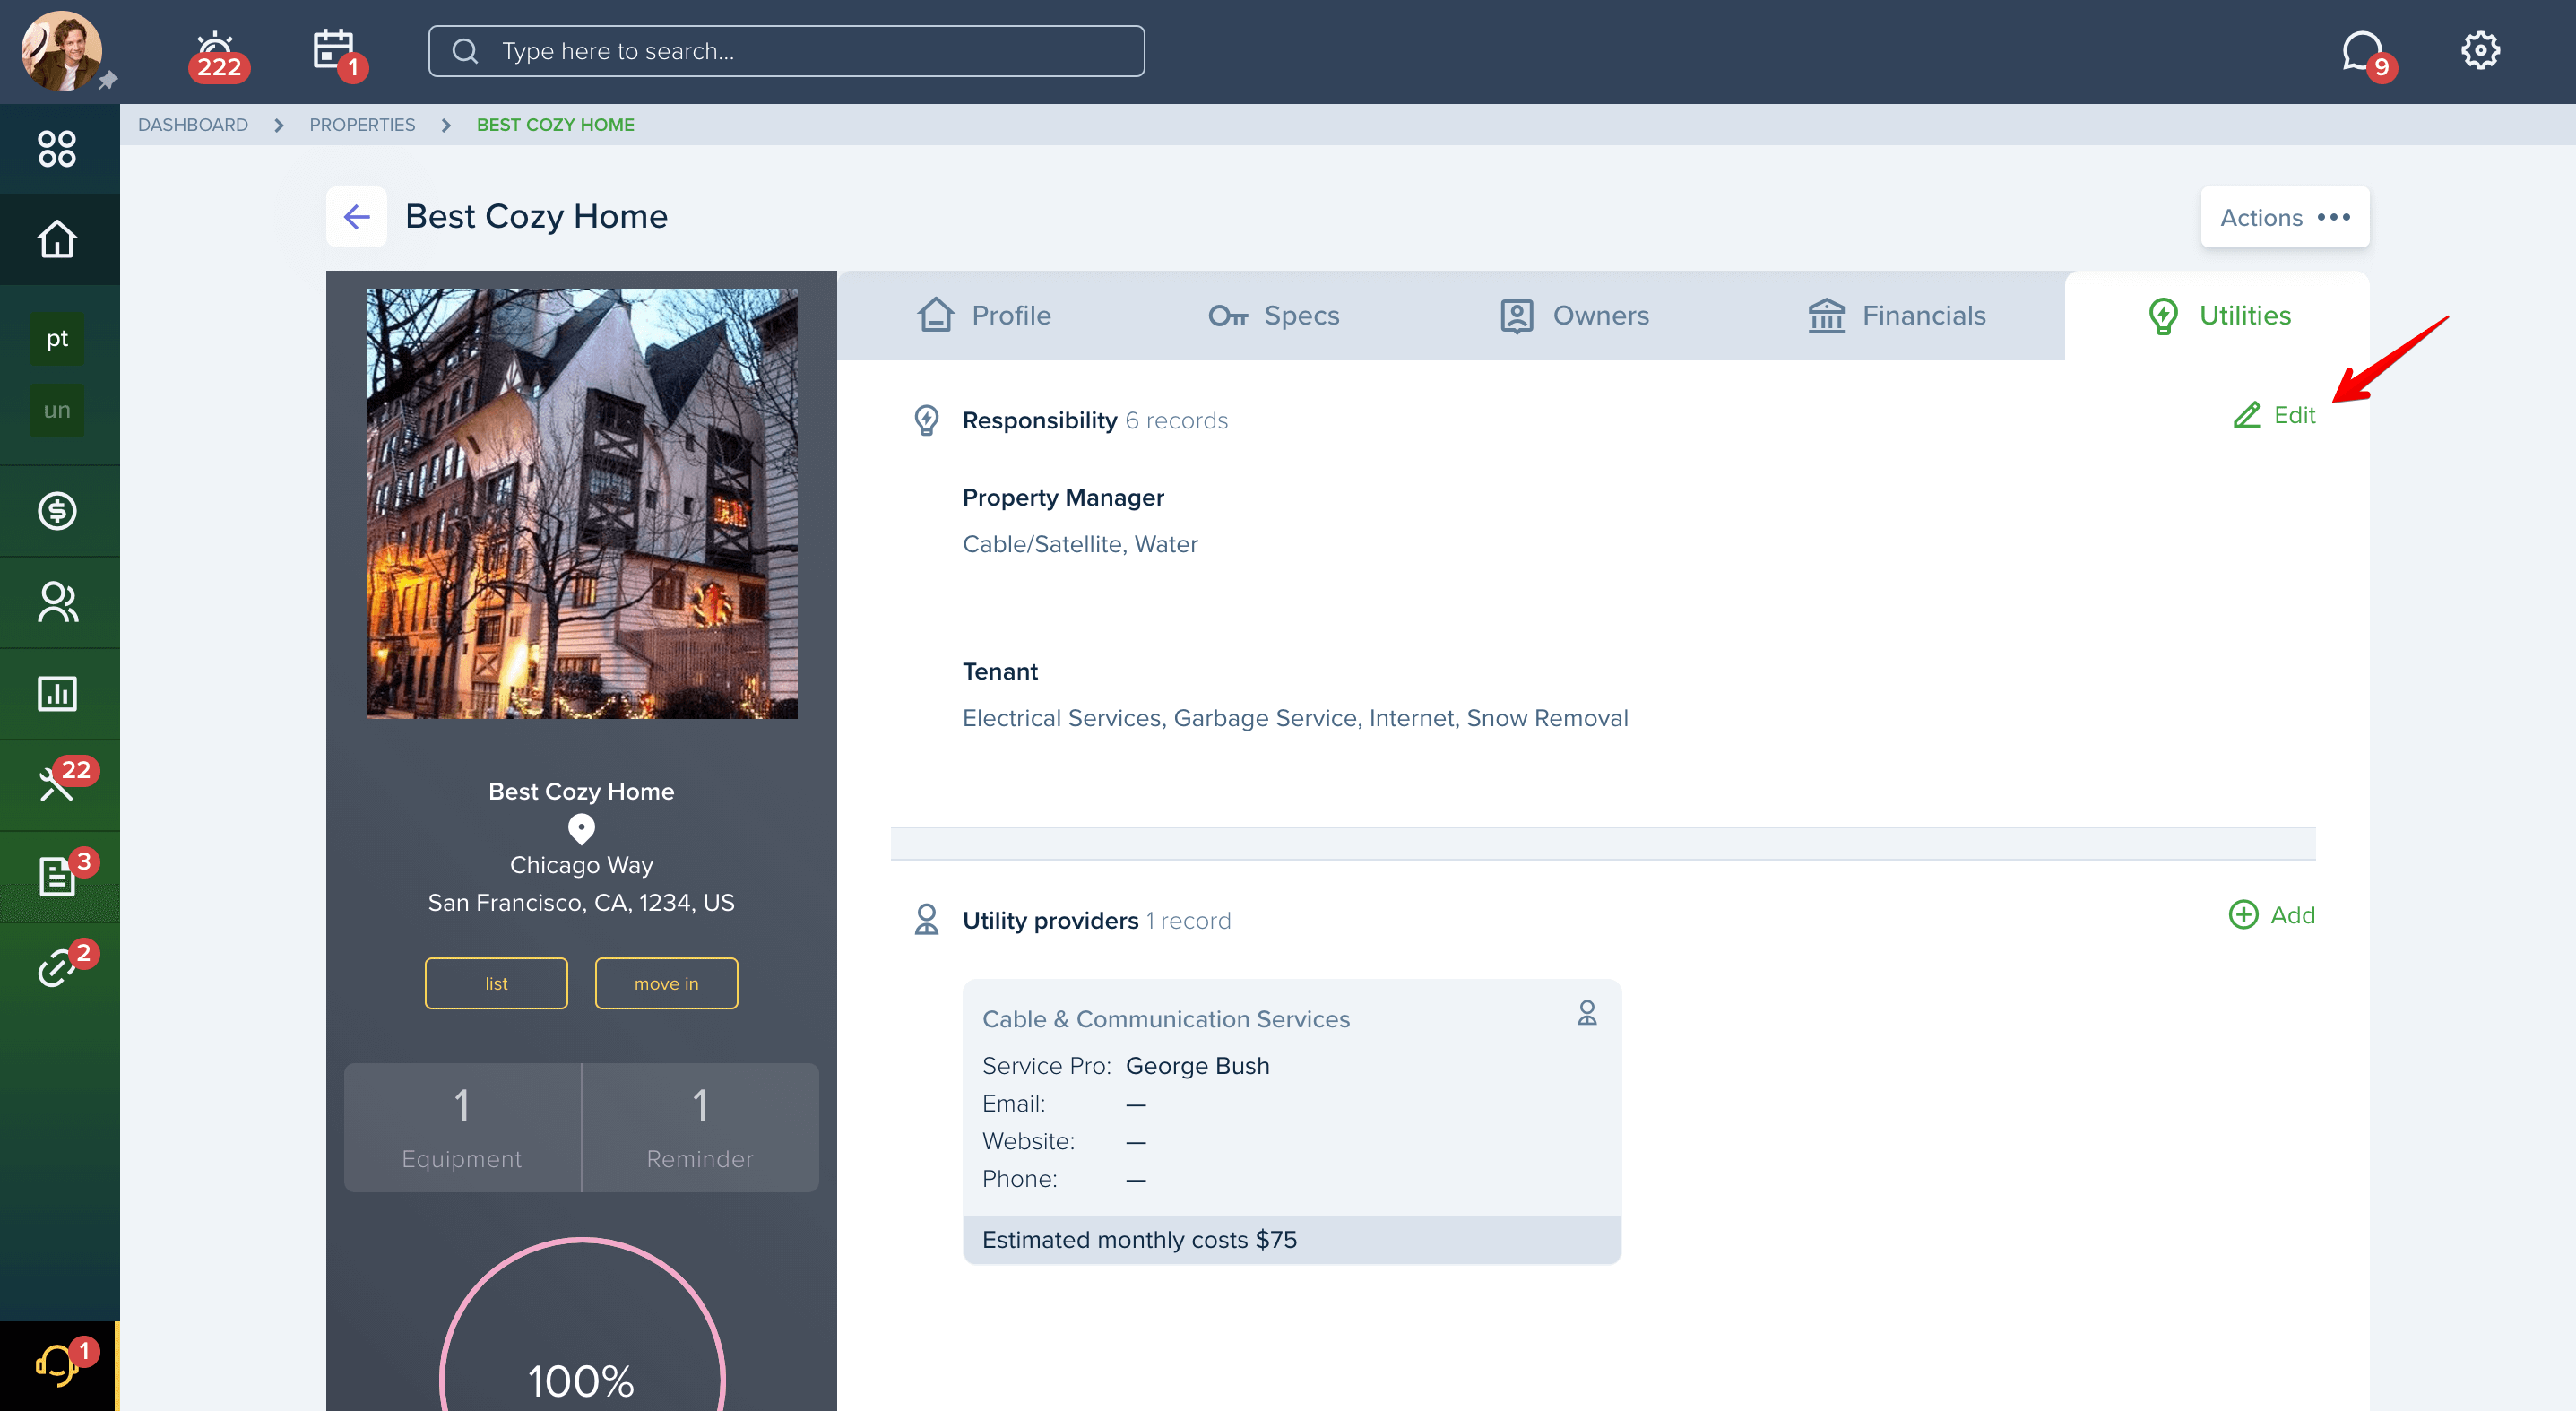Click the contact icon on the Cable card
The height and width of the screenshot is (1411, 2576).
coord(1587,1014)
